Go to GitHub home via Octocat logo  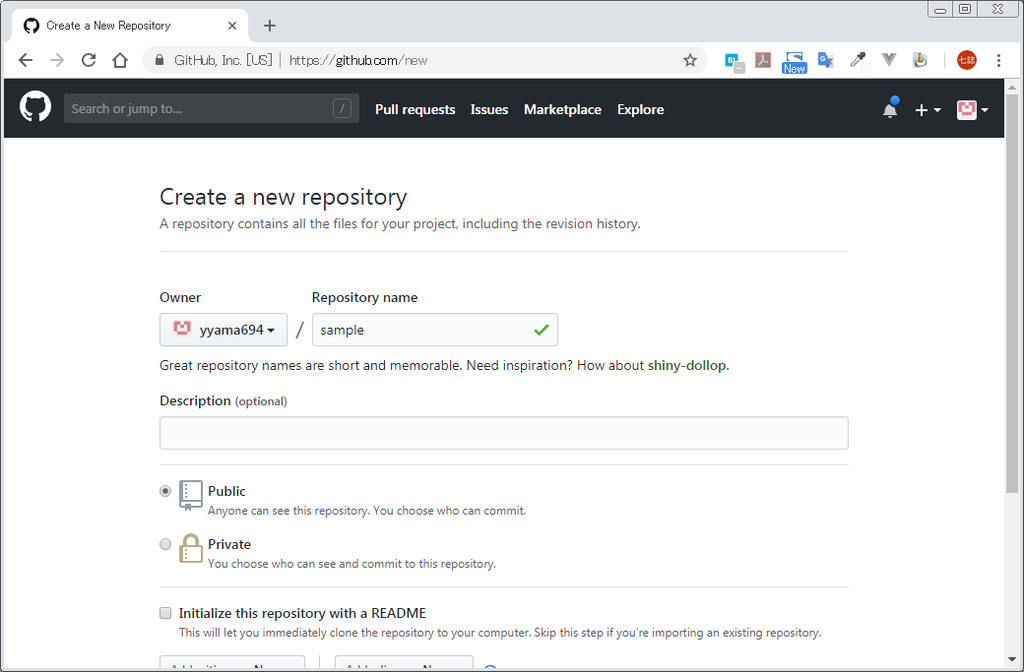pos(35,106)
